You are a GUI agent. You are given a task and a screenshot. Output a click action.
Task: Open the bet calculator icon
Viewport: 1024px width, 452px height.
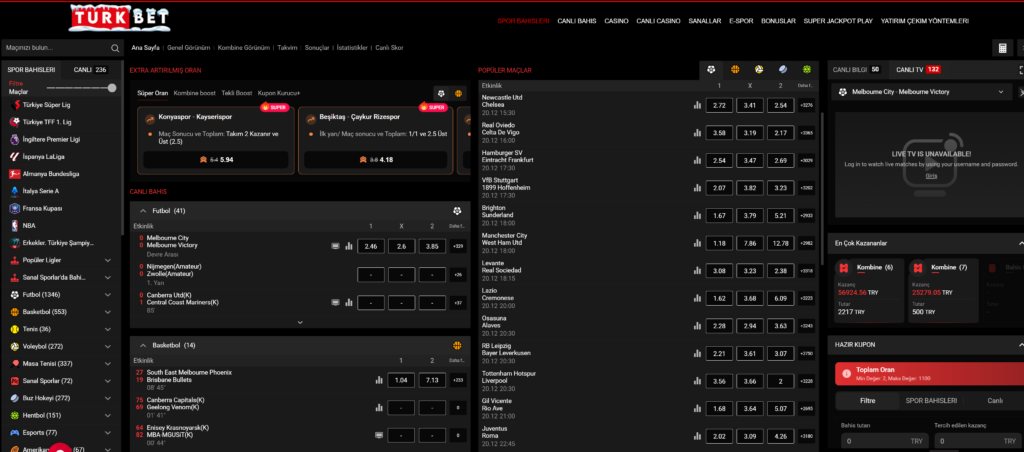pyautogui.click(x=1002, y=48)
